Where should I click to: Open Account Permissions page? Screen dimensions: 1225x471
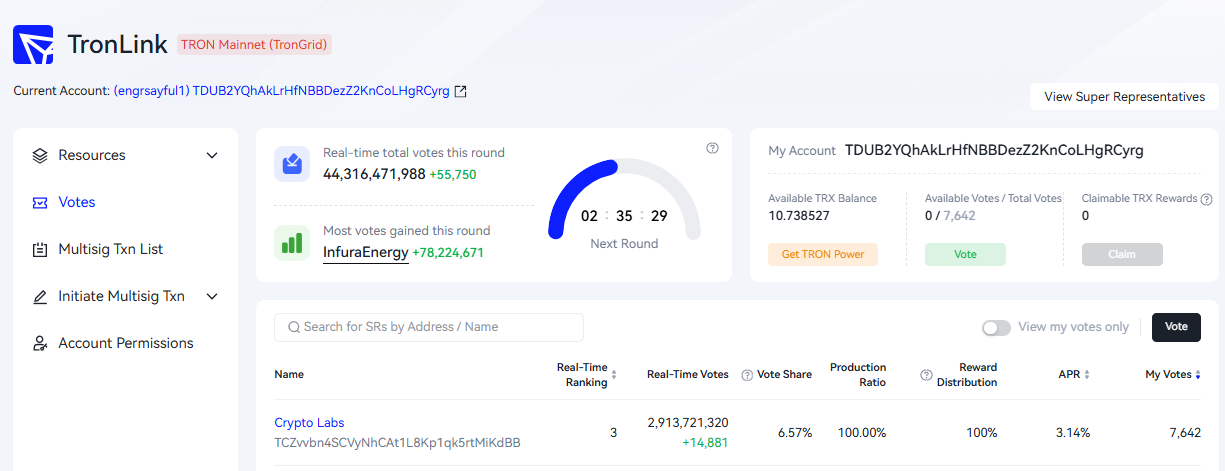(126, 343)
